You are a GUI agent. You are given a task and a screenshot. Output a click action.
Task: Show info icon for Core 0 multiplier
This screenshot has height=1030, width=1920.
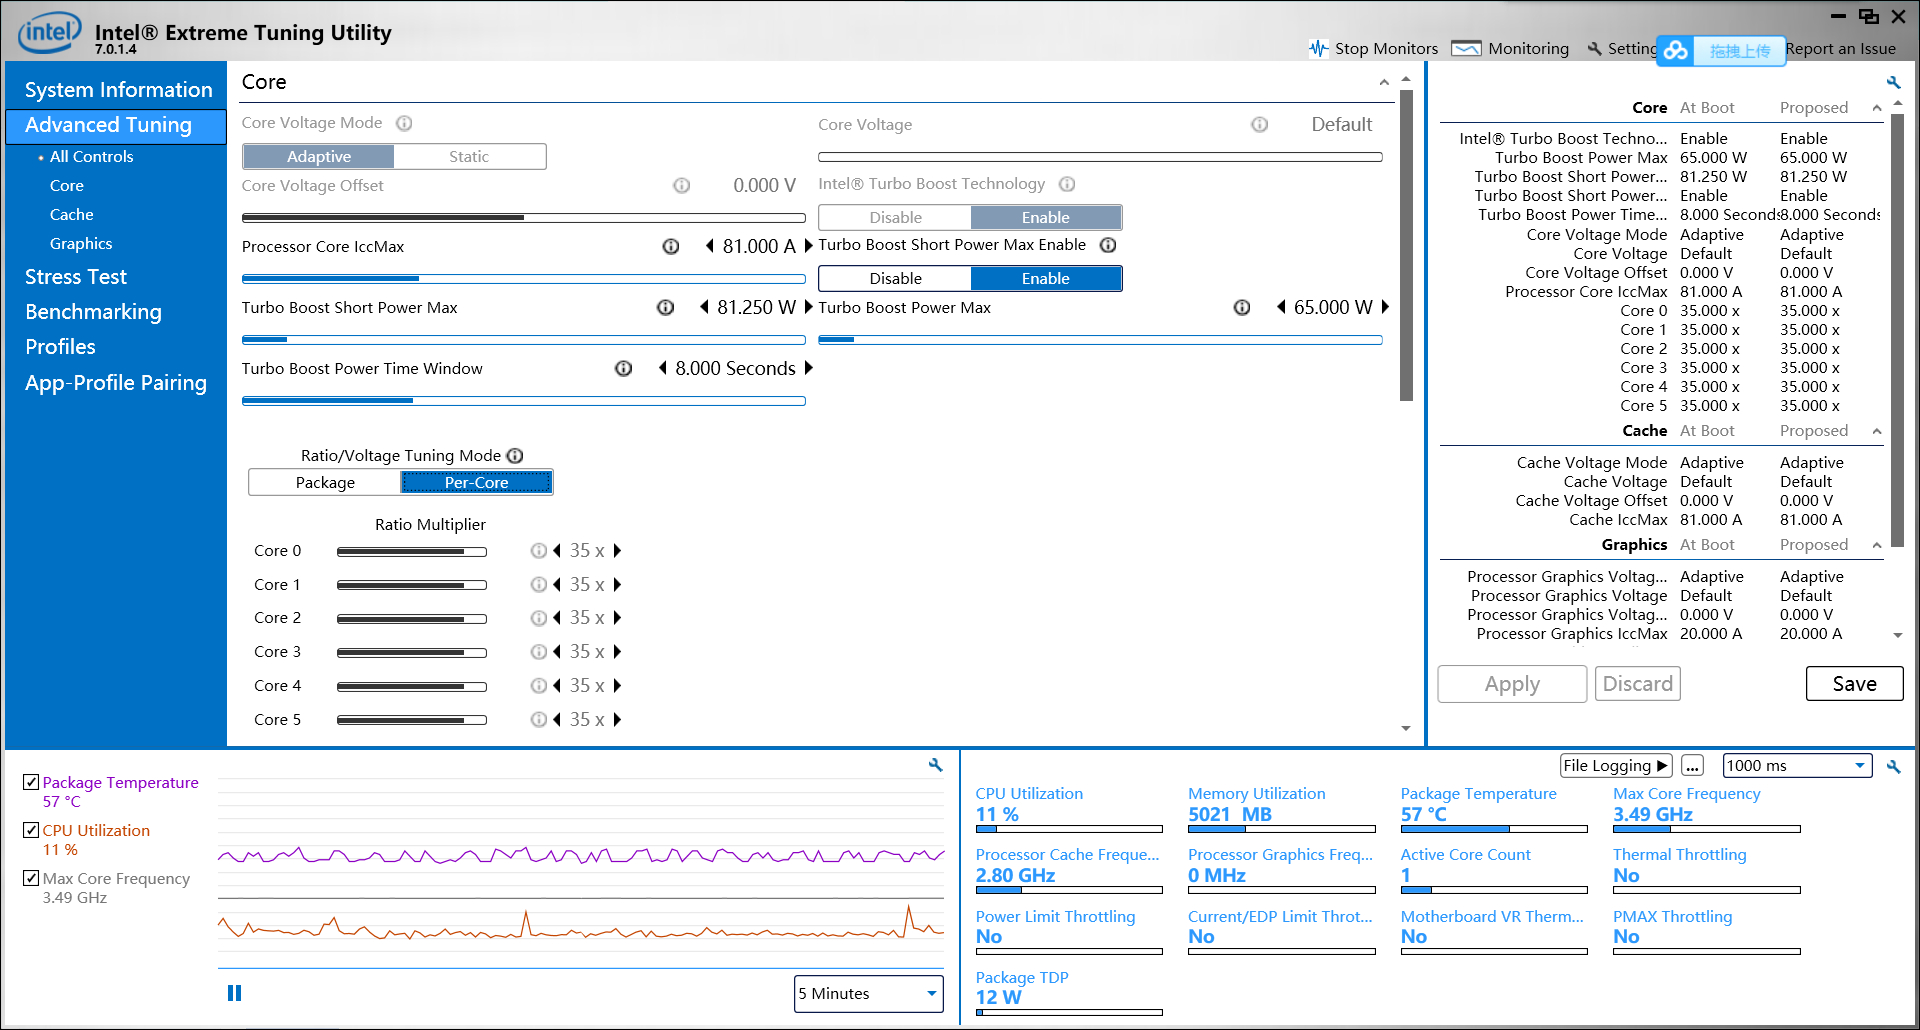[539, 550]
